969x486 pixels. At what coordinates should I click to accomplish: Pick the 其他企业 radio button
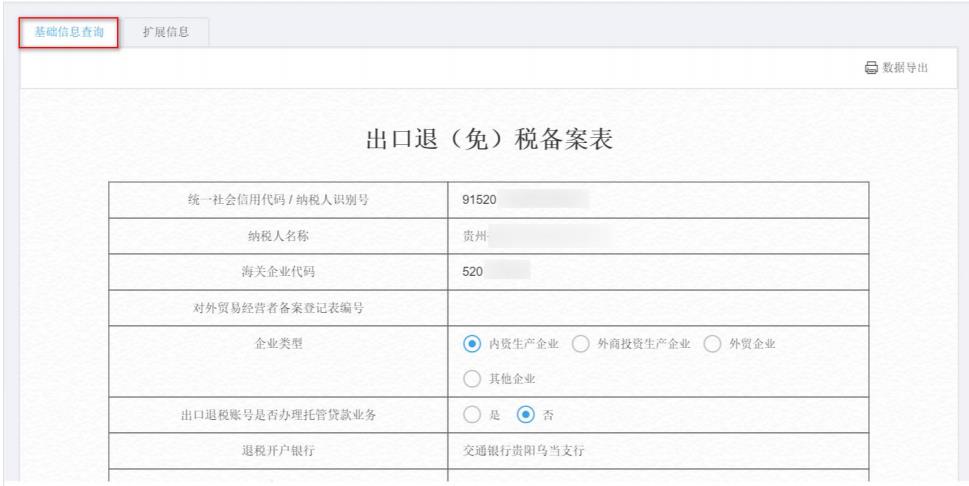pyautogui.click(x=472, y=378)
